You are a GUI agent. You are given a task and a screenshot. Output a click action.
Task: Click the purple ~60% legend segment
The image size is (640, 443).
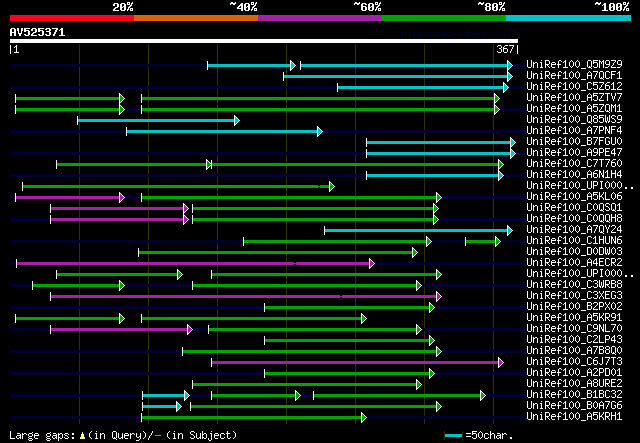[x=320, y=18]
